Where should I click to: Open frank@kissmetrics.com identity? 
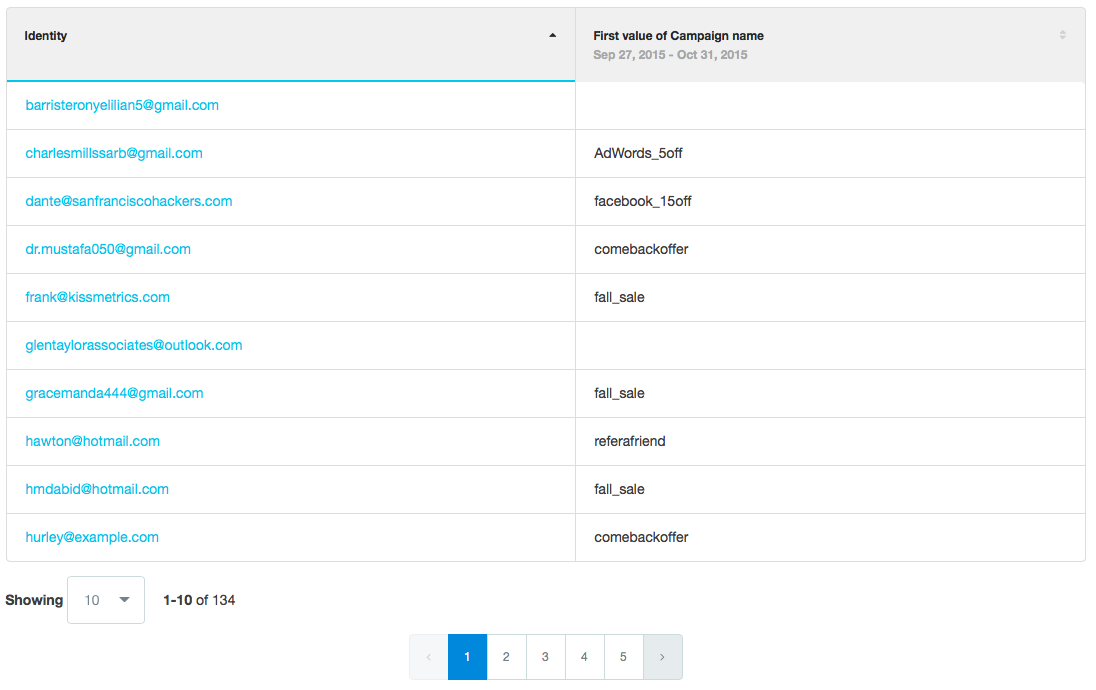point(98,297)
